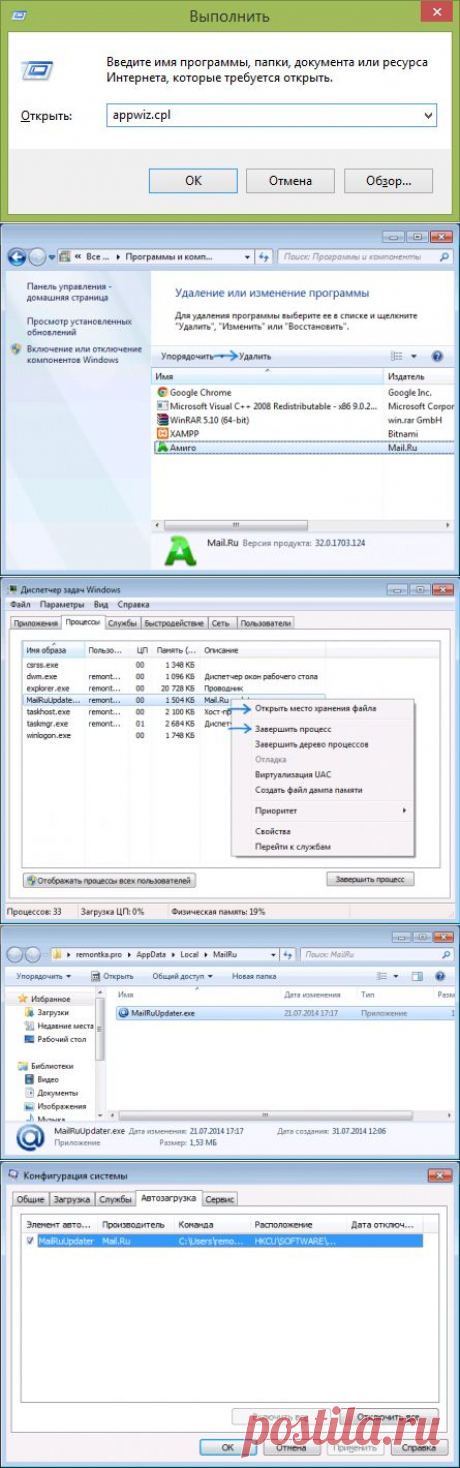Image resolution: width=460 pixels, height=1468 pixels.
Task: Choose Завершить дерево процессов
Action: coord(312,744)
